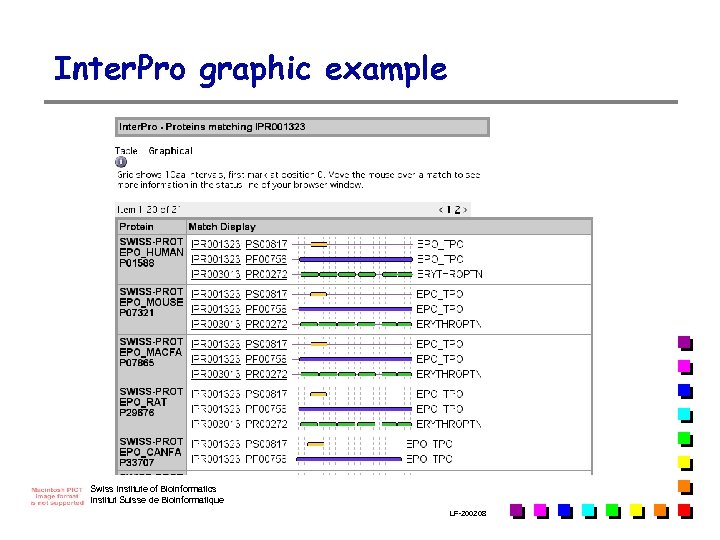Click the 'InterPro - Proteins matching IPR001323' title bar
The image size is (720, 540).
[x=302, y=127]
